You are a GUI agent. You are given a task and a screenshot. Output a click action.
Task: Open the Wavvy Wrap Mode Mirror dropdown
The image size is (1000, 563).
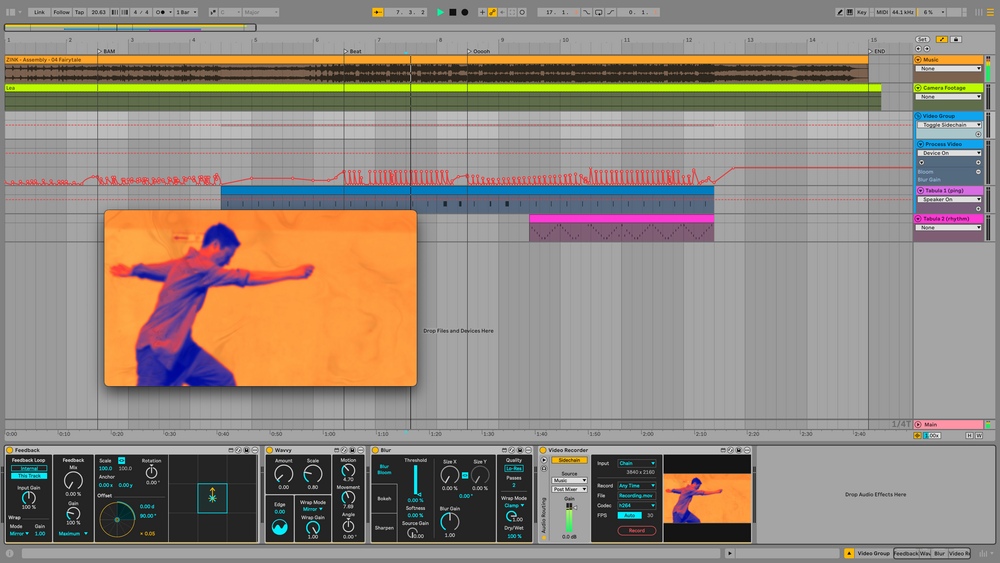[x=312, y=509]
